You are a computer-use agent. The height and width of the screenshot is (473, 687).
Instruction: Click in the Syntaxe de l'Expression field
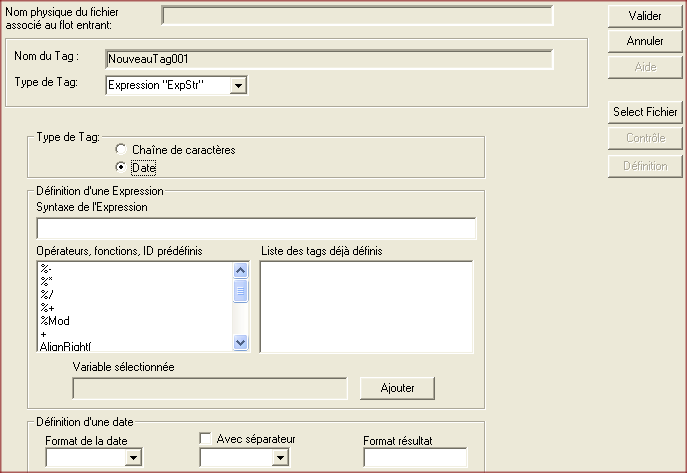(x=255, y=228)
